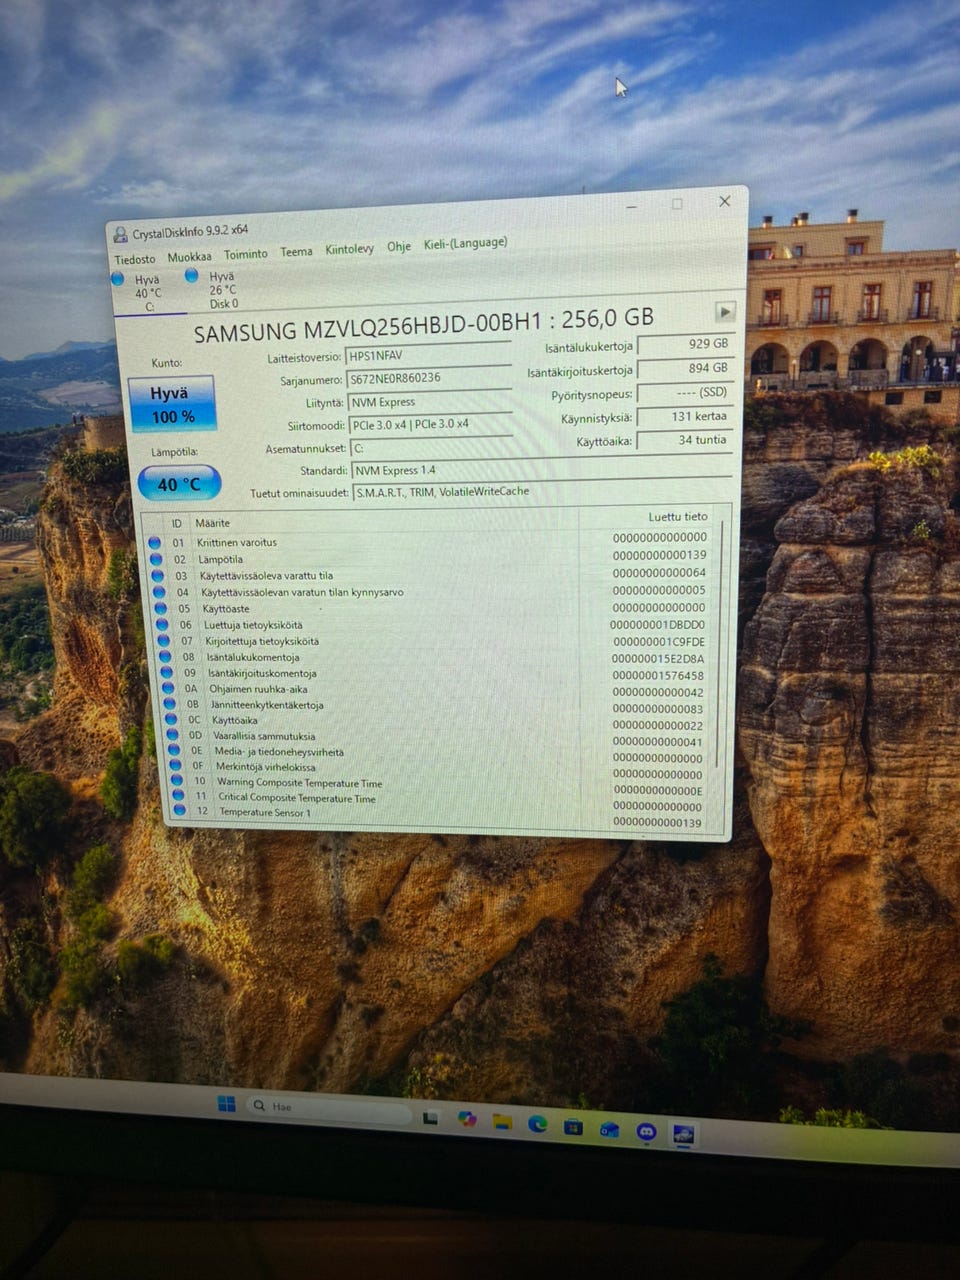The image size is (960, 1280).
Task: Minimize the CrystalDiskInfo window
Action: click(x=632, y=207)
